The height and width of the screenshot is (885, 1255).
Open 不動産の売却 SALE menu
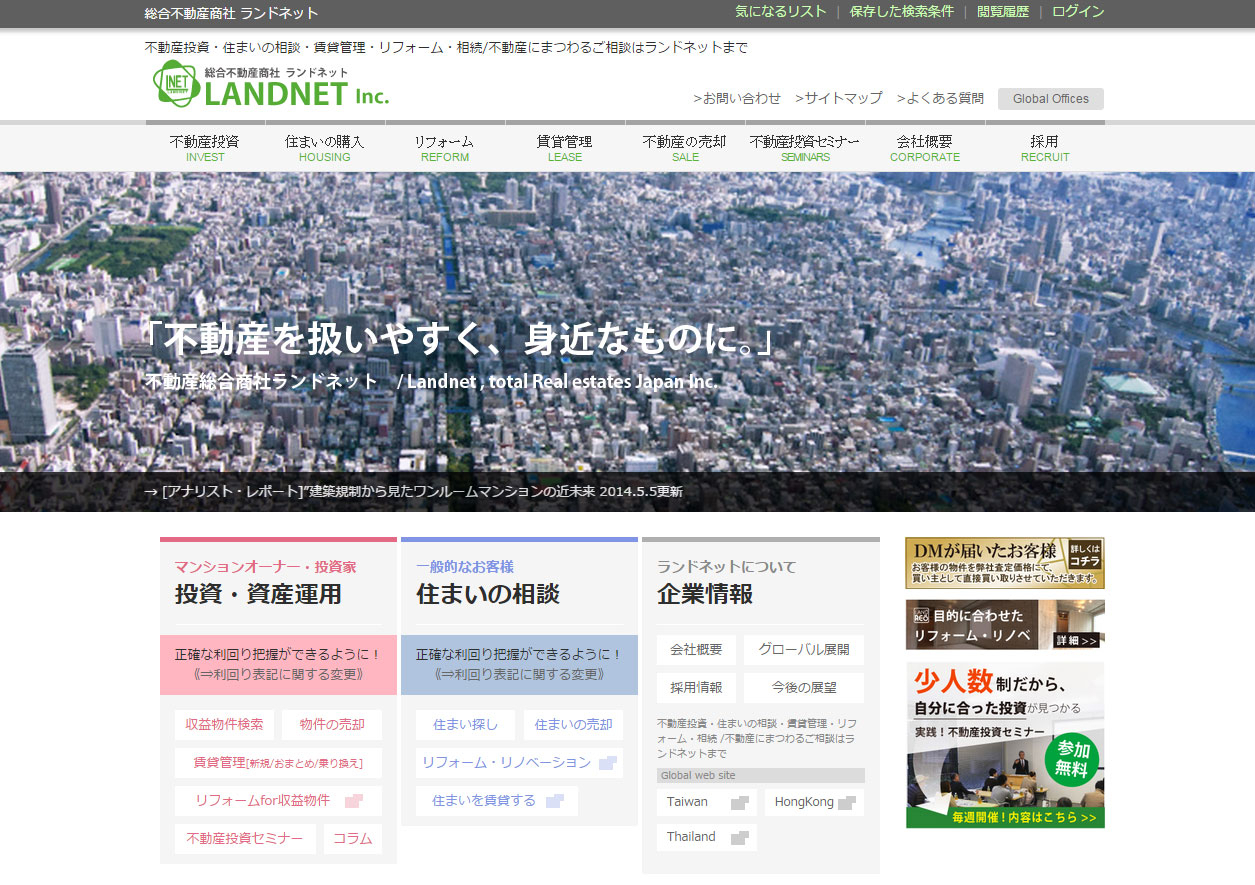point(685,148)
